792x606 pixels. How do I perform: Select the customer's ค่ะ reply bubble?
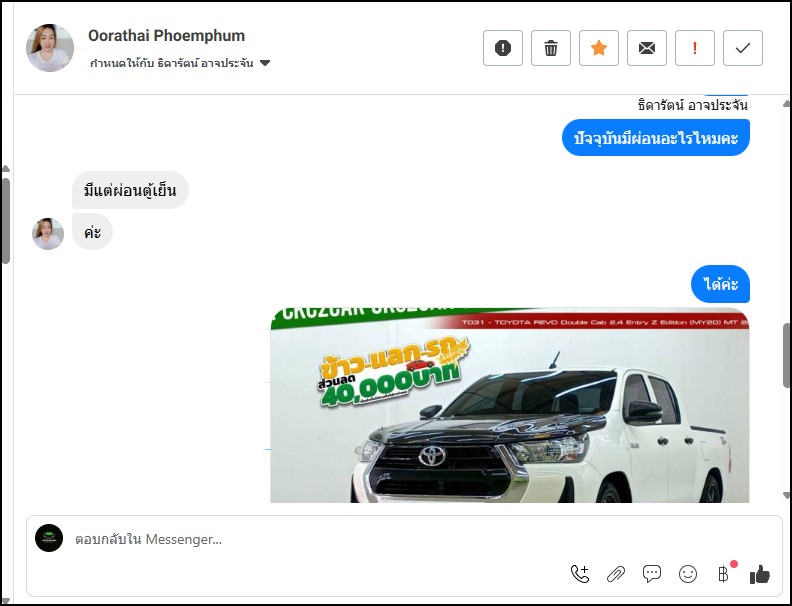(x=92, y=232)
